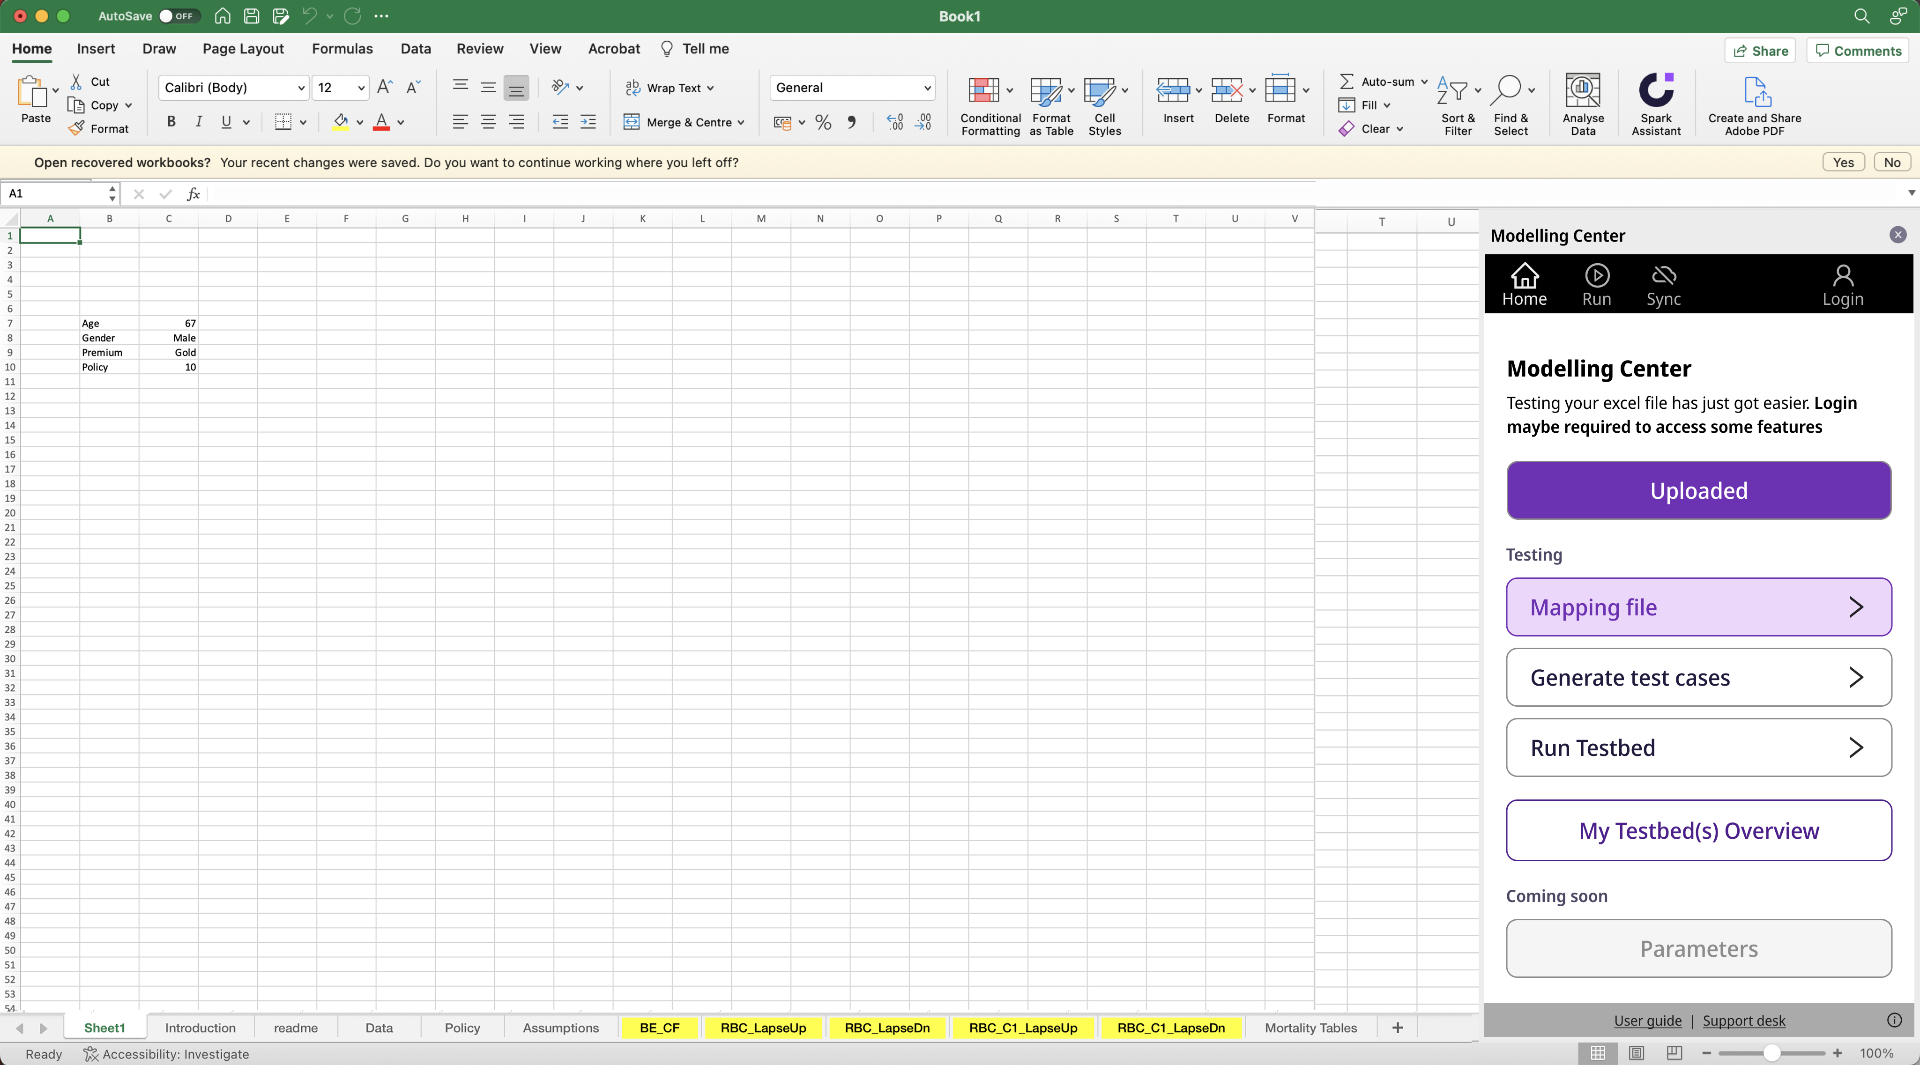Click the Login icon in Modelling Center
The width and height of the screenshot is (1920, 1065).
(x=1843, y=275)
